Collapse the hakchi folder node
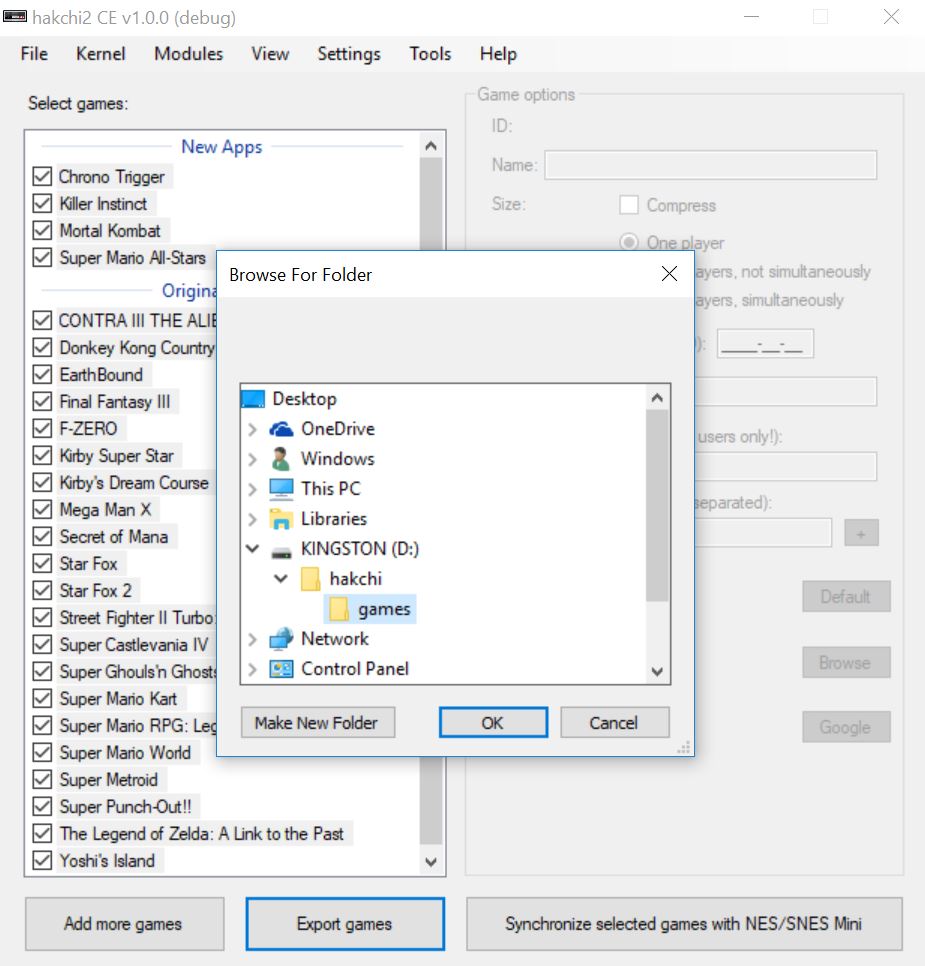The image size is (925, 966). 281,578
